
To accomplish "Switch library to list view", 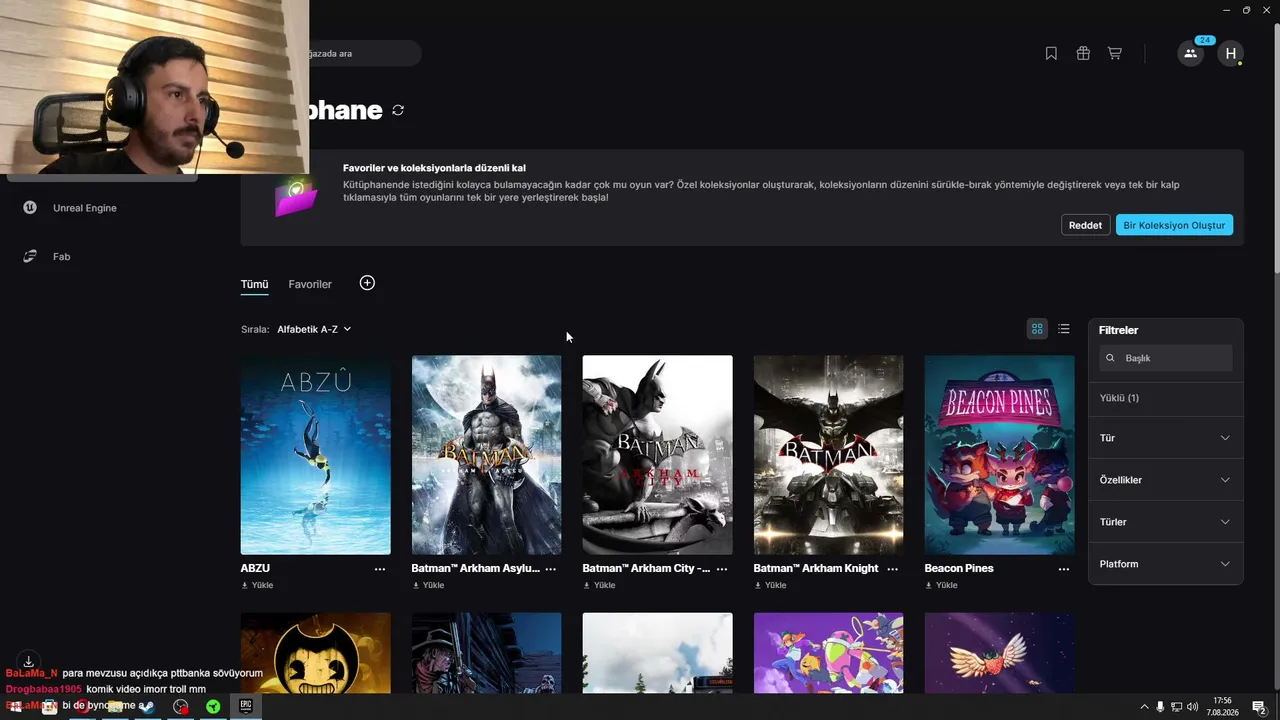I will click(1064, 329).
